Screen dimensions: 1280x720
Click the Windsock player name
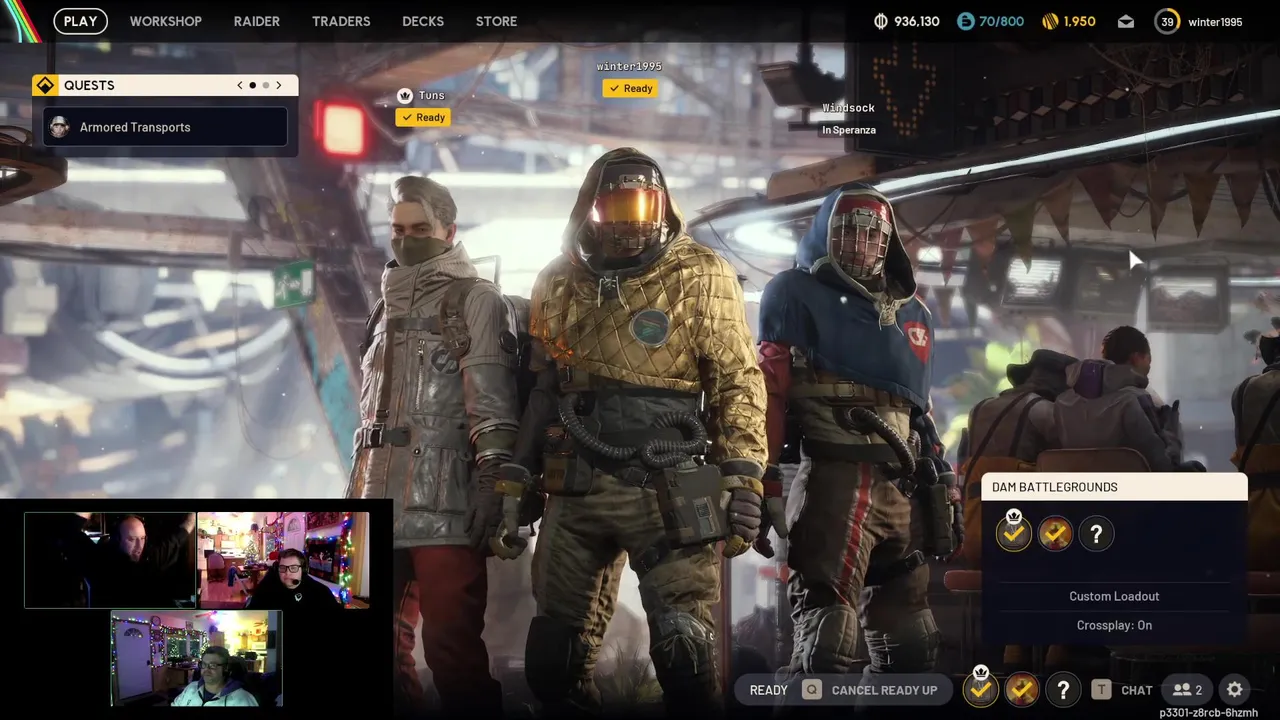tap(848, 108)
